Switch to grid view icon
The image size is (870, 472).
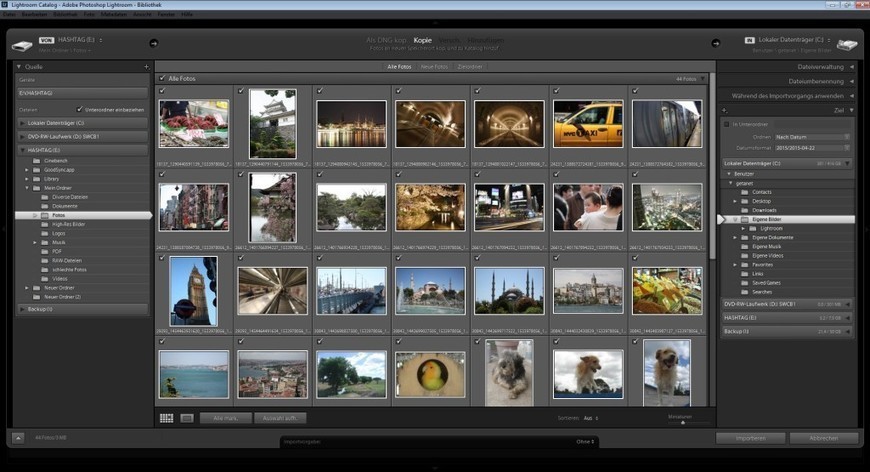coord(166,418)
